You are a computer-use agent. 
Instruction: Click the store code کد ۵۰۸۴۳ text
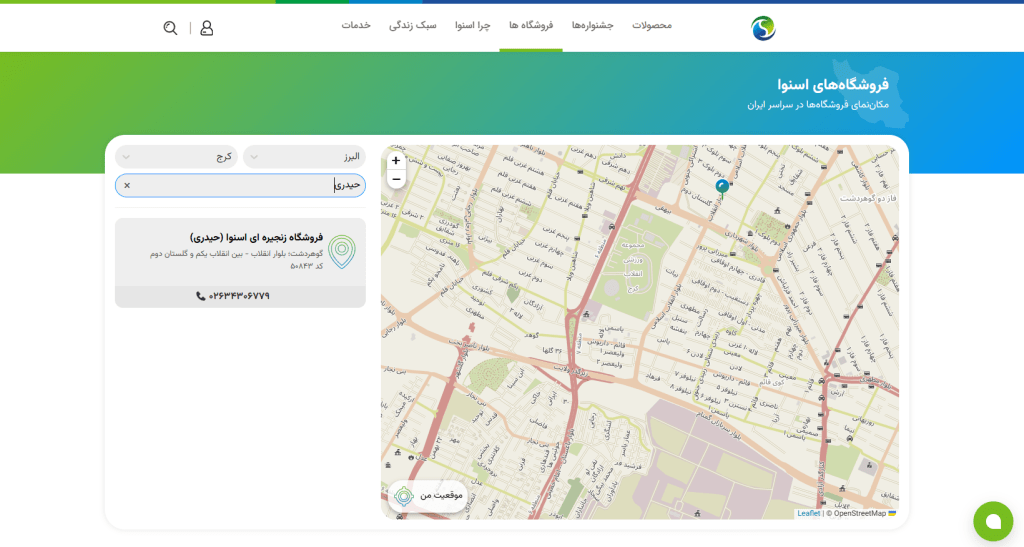tap(306, 266)
